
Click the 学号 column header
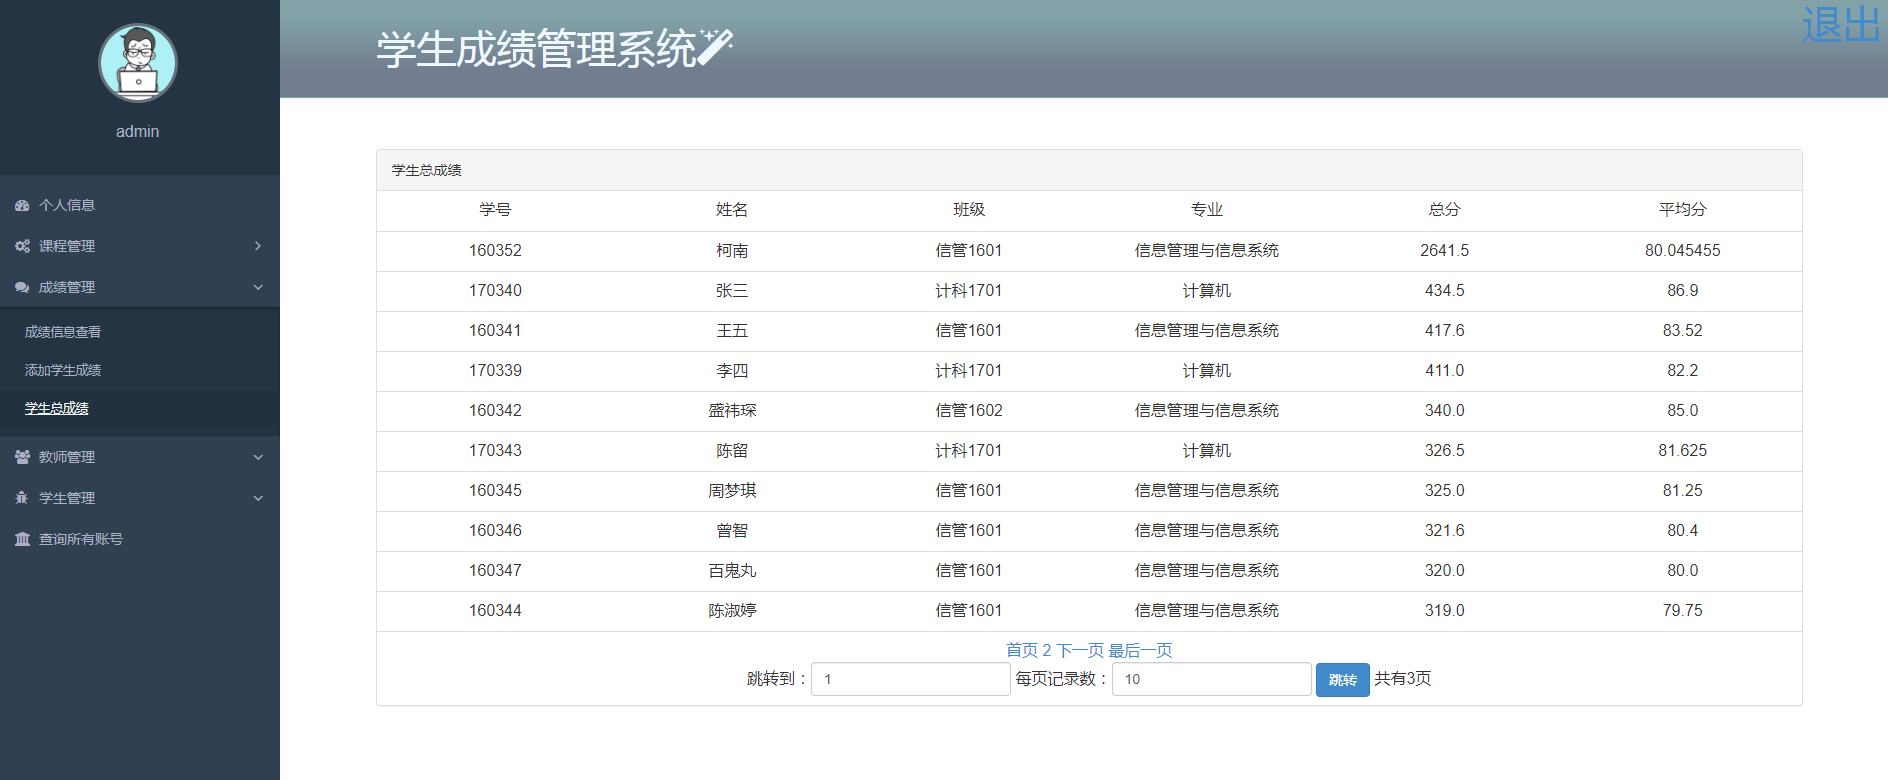click(x=495, y=210)
